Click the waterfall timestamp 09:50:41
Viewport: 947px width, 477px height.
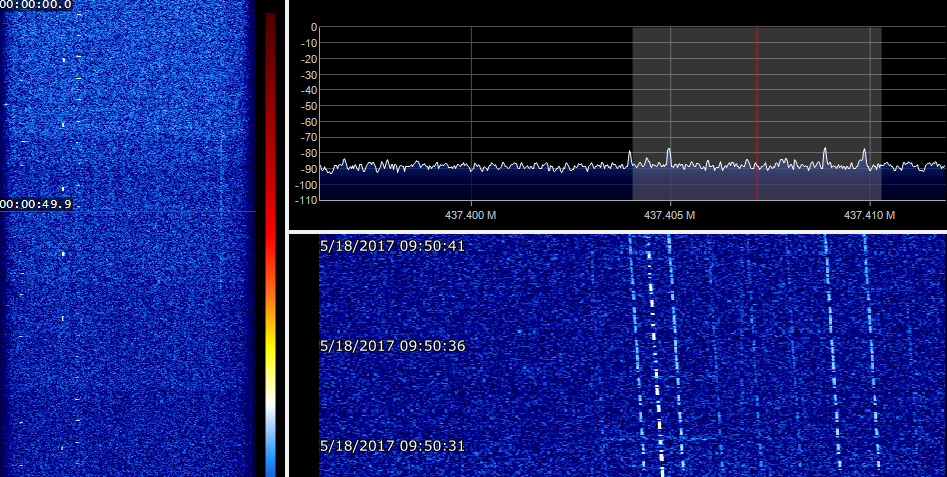pyautogui.click(x=393, y=246)
